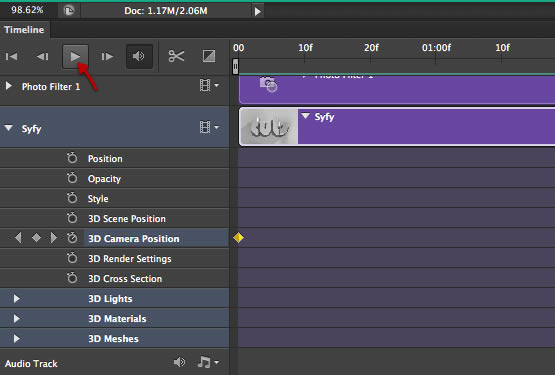Mute audio playback with the speaker button
This screenshot has height=375, width=555.
(139, 56)
